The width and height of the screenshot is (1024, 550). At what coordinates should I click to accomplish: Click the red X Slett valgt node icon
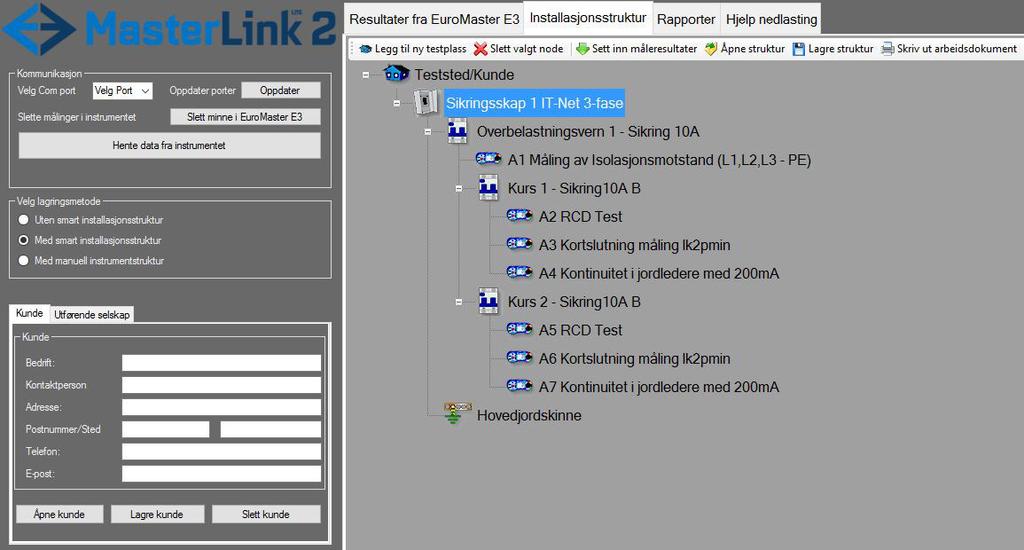click(x=481, y=49)
